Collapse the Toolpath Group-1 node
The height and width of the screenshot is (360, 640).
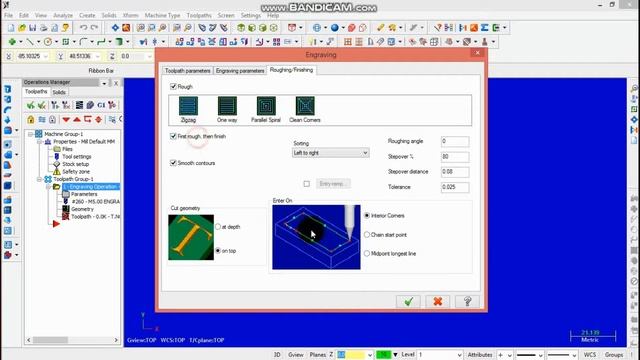[40, 179]
